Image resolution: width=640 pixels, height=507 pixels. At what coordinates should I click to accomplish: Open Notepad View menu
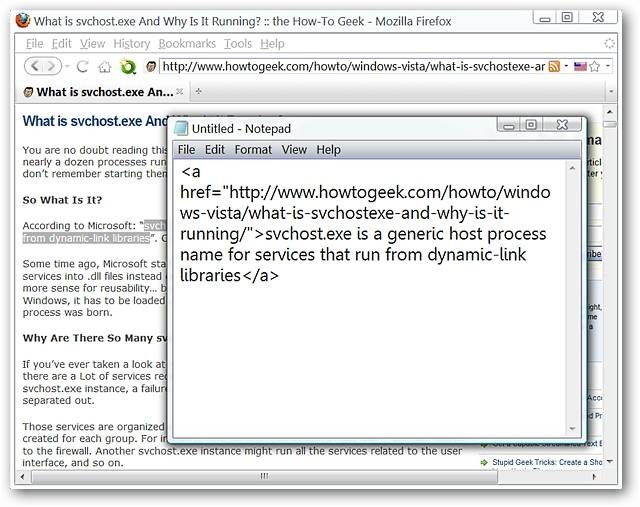coord(294,149)
